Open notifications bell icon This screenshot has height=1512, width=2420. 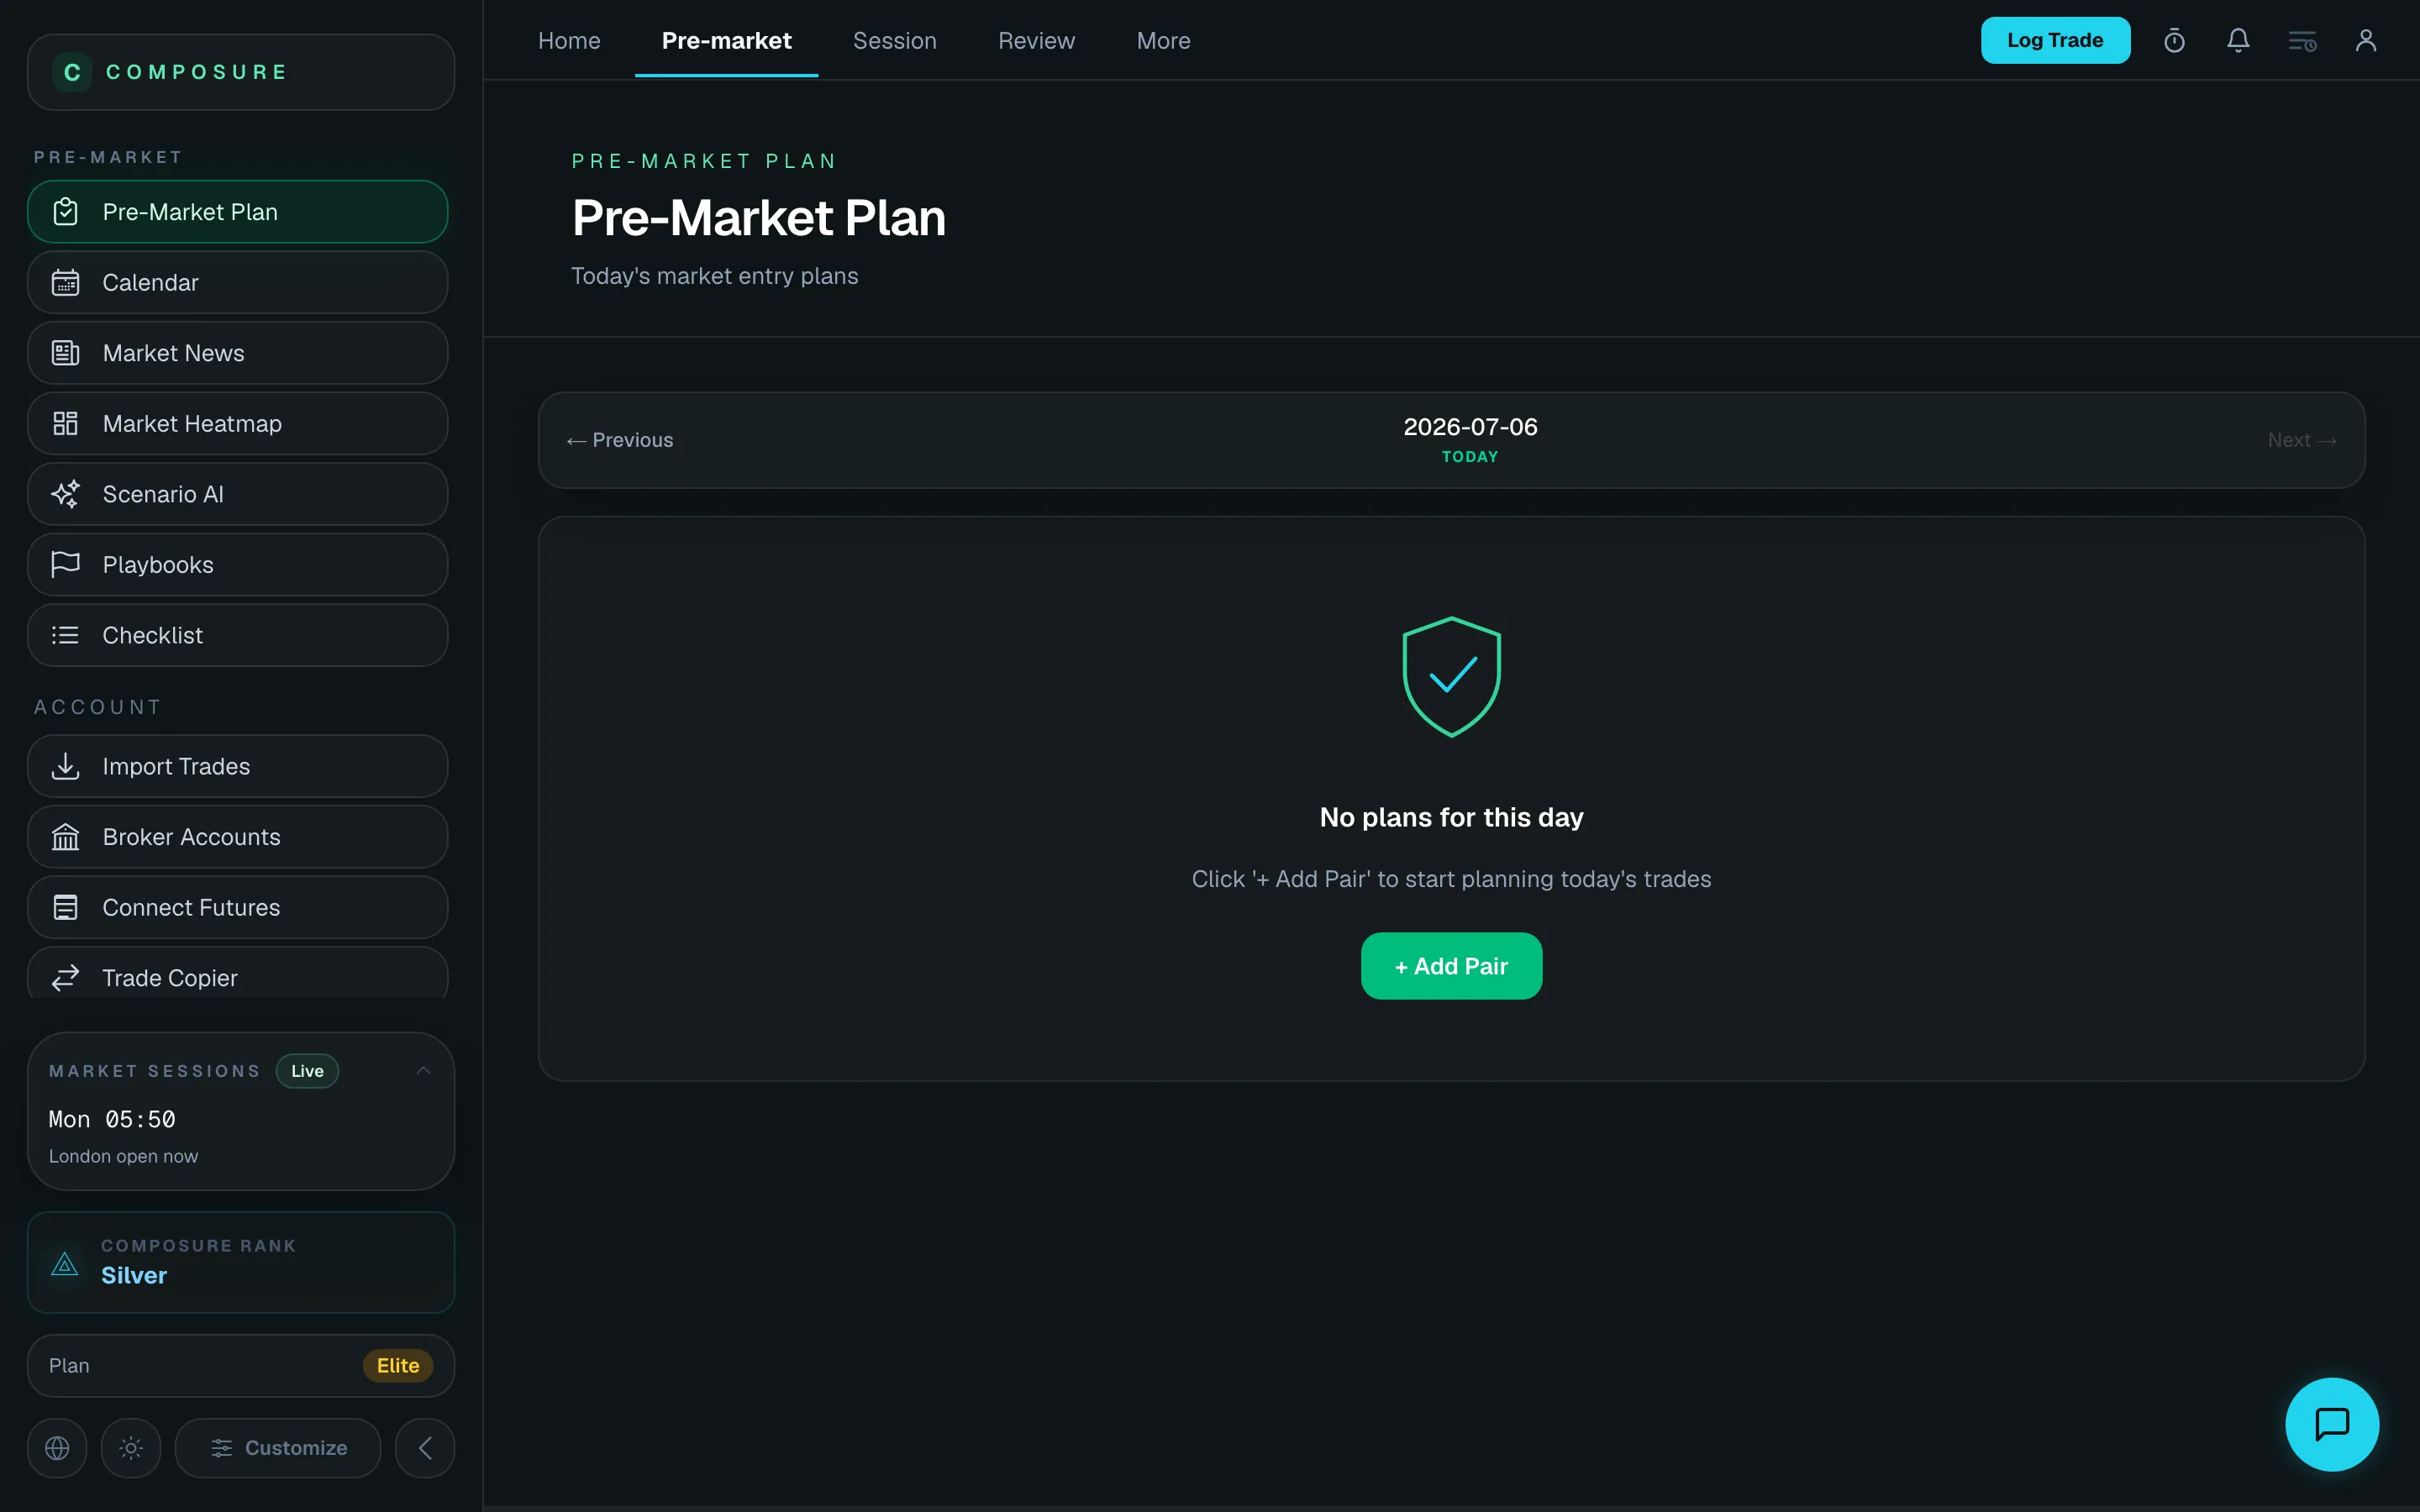pos(2238,41)
